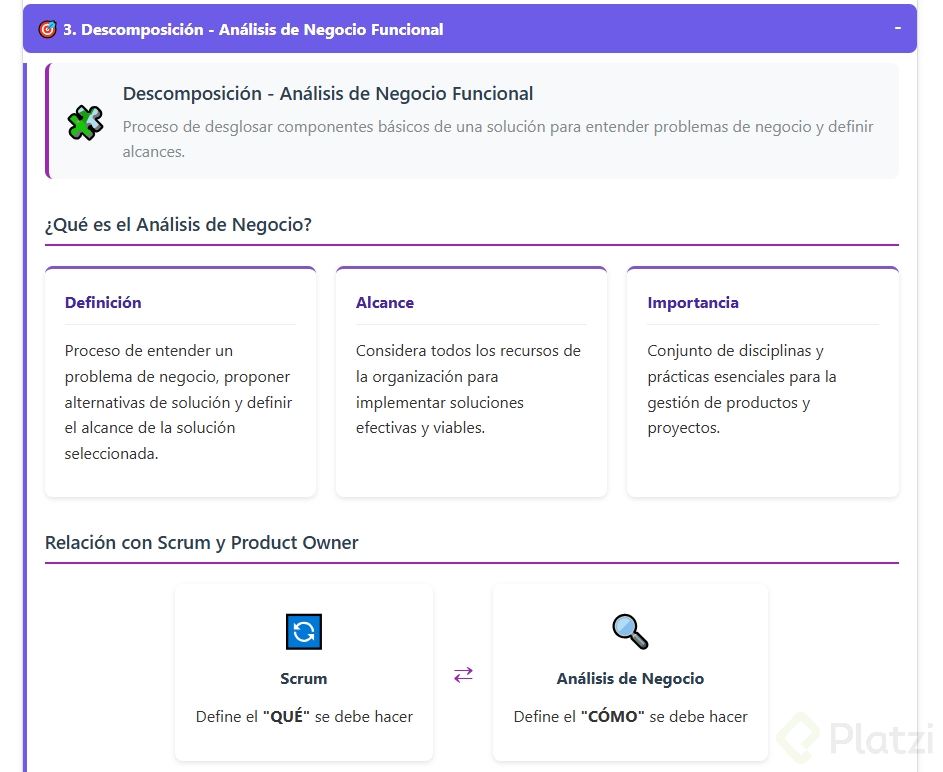
Task: Click the Platzi logo watermark
Action: tap(857, 740)
